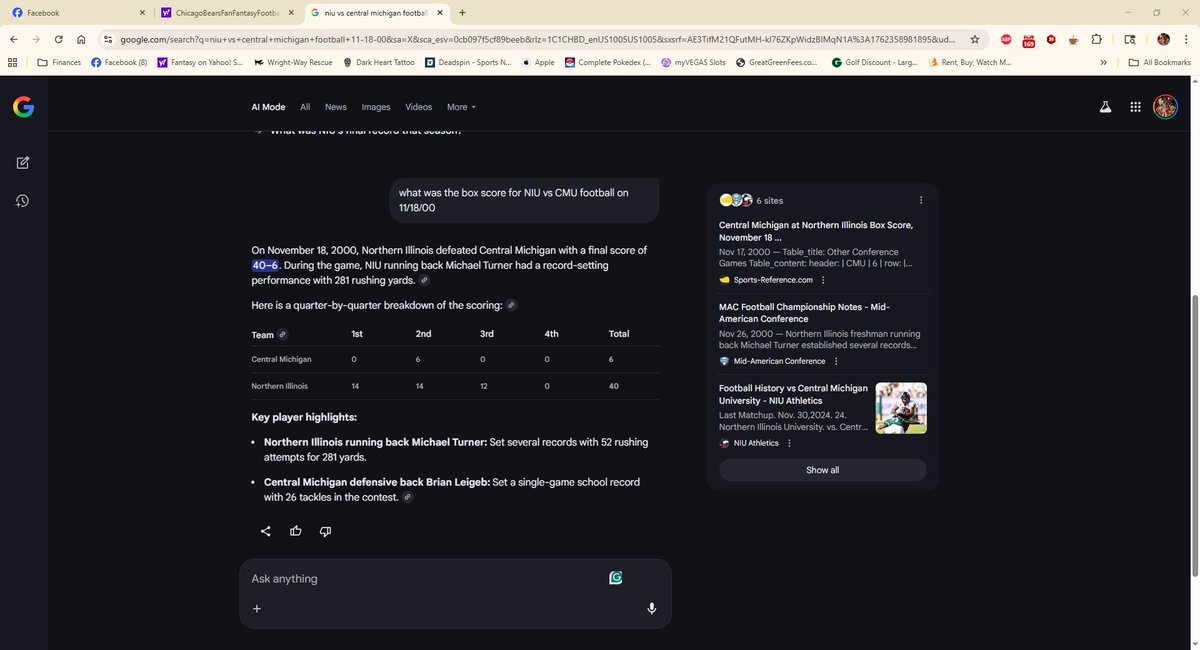Go back to the previous page

point(14,39)
